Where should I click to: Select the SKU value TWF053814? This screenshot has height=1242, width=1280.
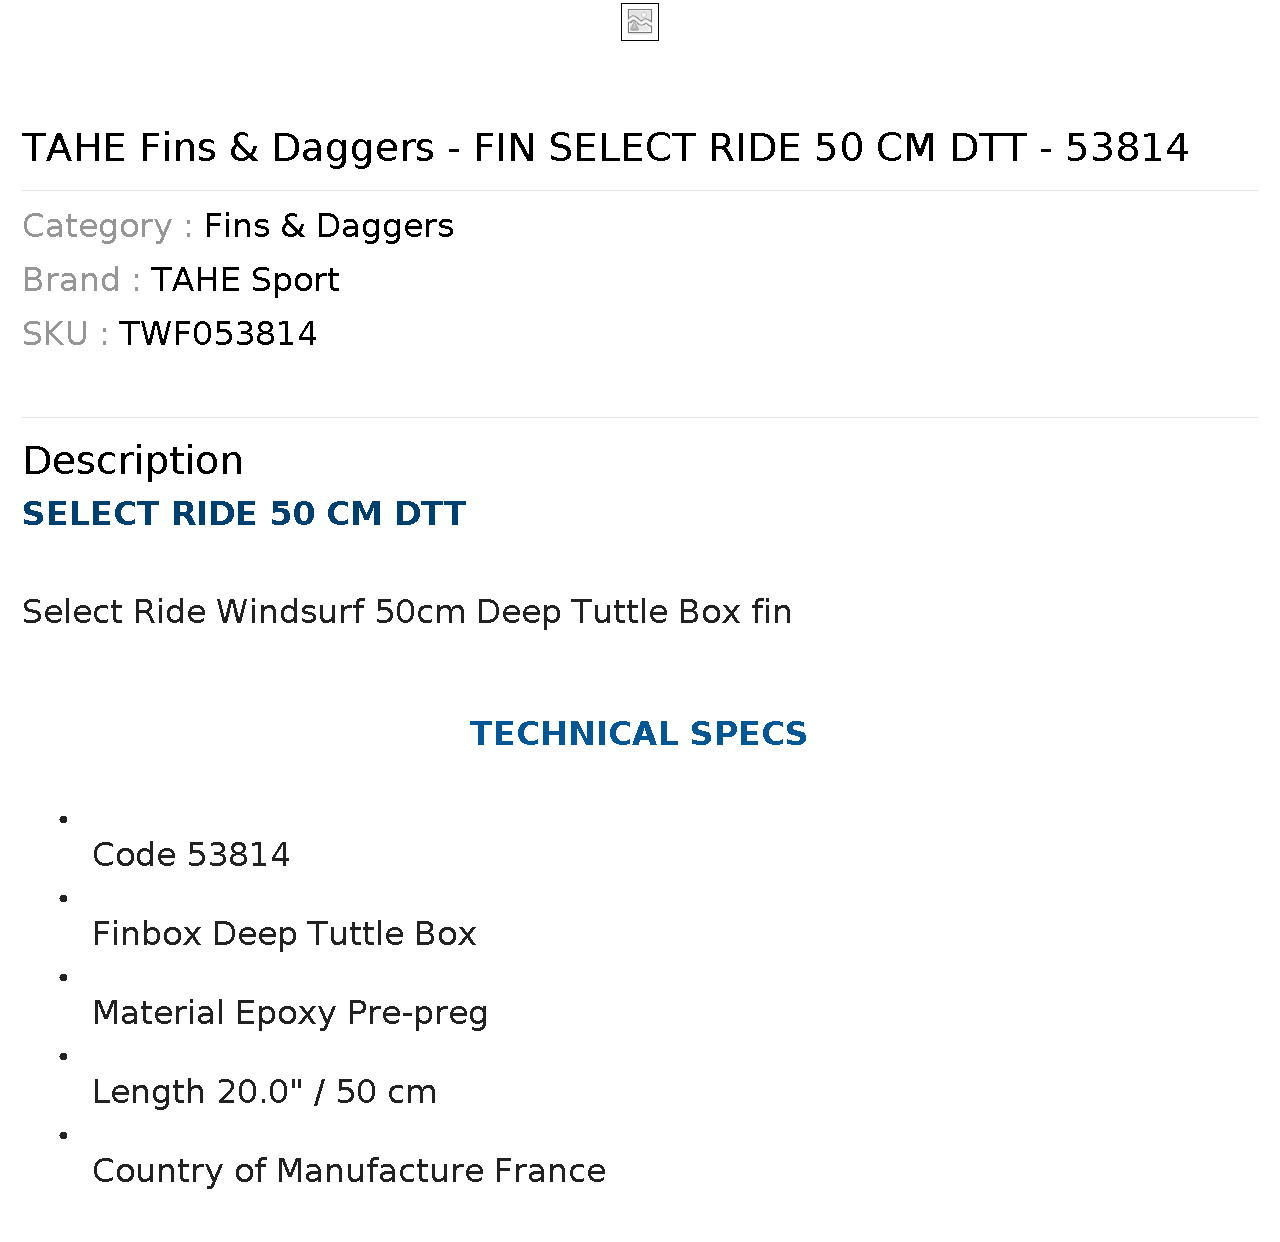point(218,334)
